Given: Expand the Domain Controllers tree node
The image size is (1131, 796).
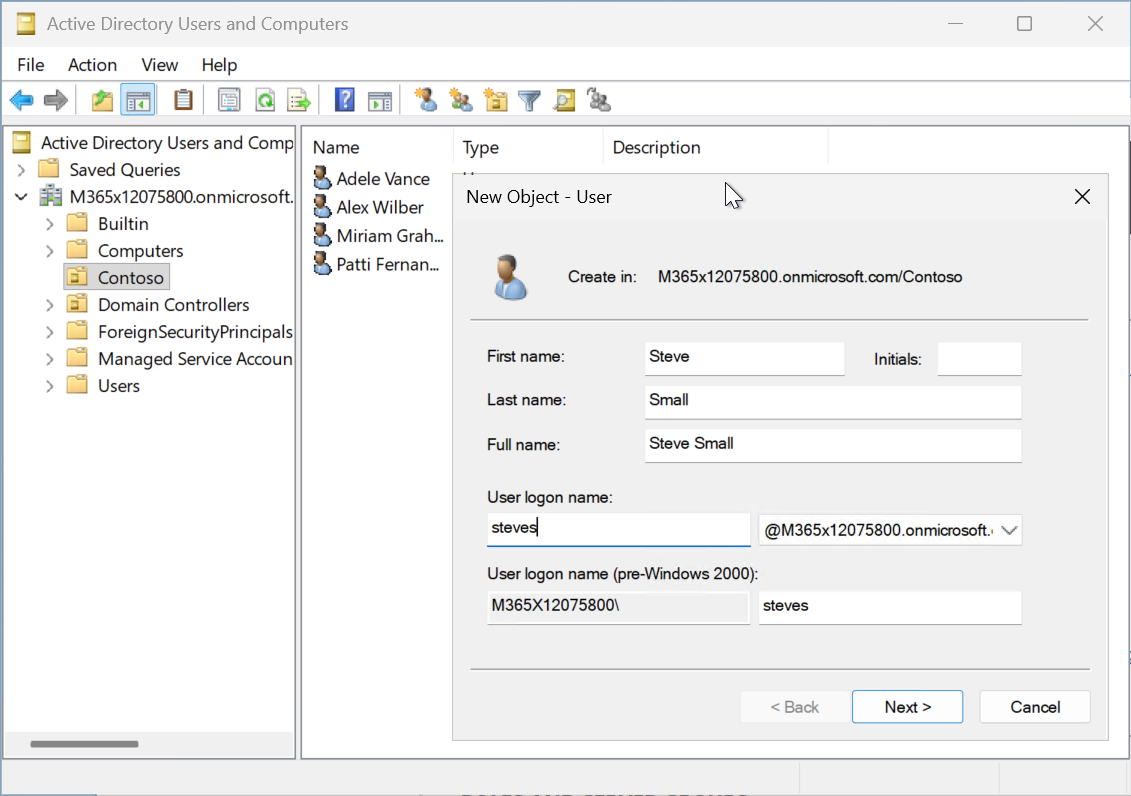Looking at the screenshot, I should click(x=50, y=305).
